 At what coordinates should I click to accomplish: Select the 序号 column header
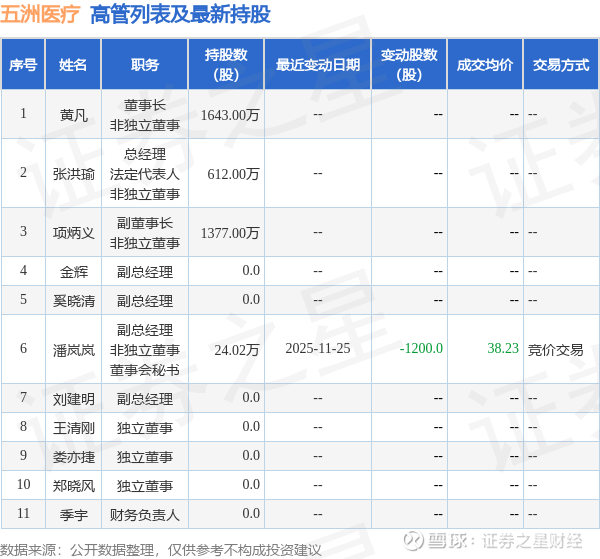pyautogui.click(x=23, y=64)
